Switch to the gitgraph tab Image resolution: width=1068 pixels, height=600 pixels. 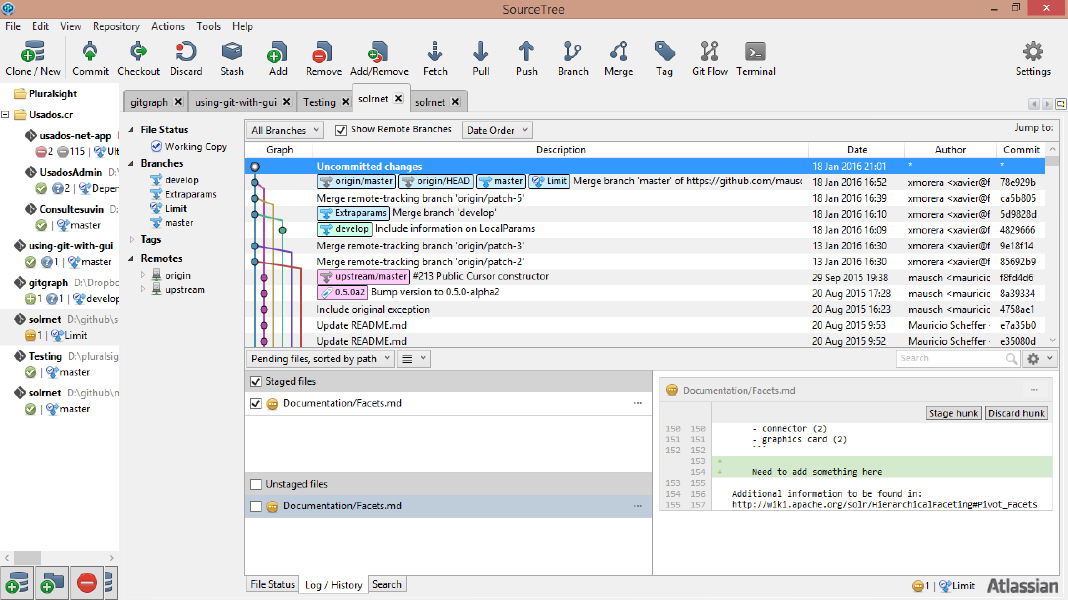[x=149, y=102]
